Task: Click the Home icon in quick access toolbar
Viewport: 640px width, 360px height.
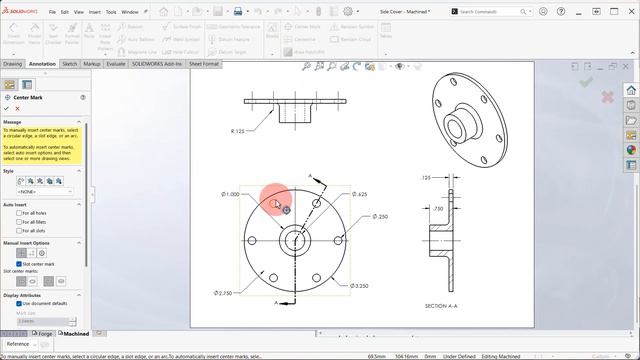Action: click(164, 12)
